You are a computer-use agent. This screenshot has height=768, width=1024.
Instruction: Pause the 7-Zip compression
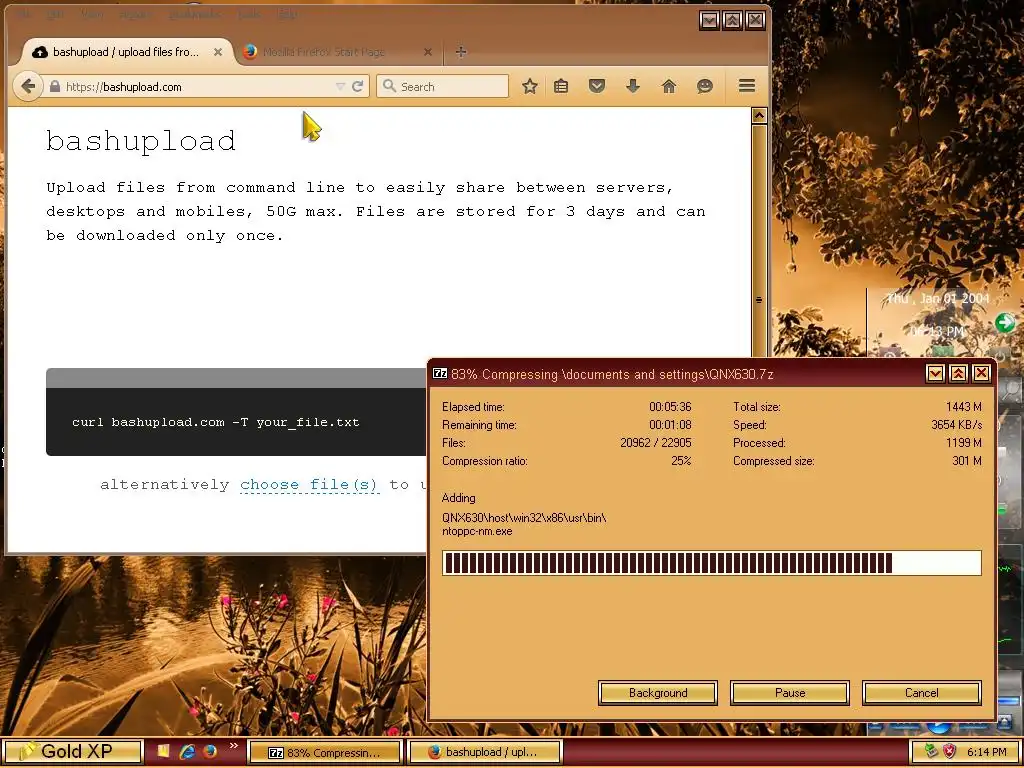click(790, 693)
